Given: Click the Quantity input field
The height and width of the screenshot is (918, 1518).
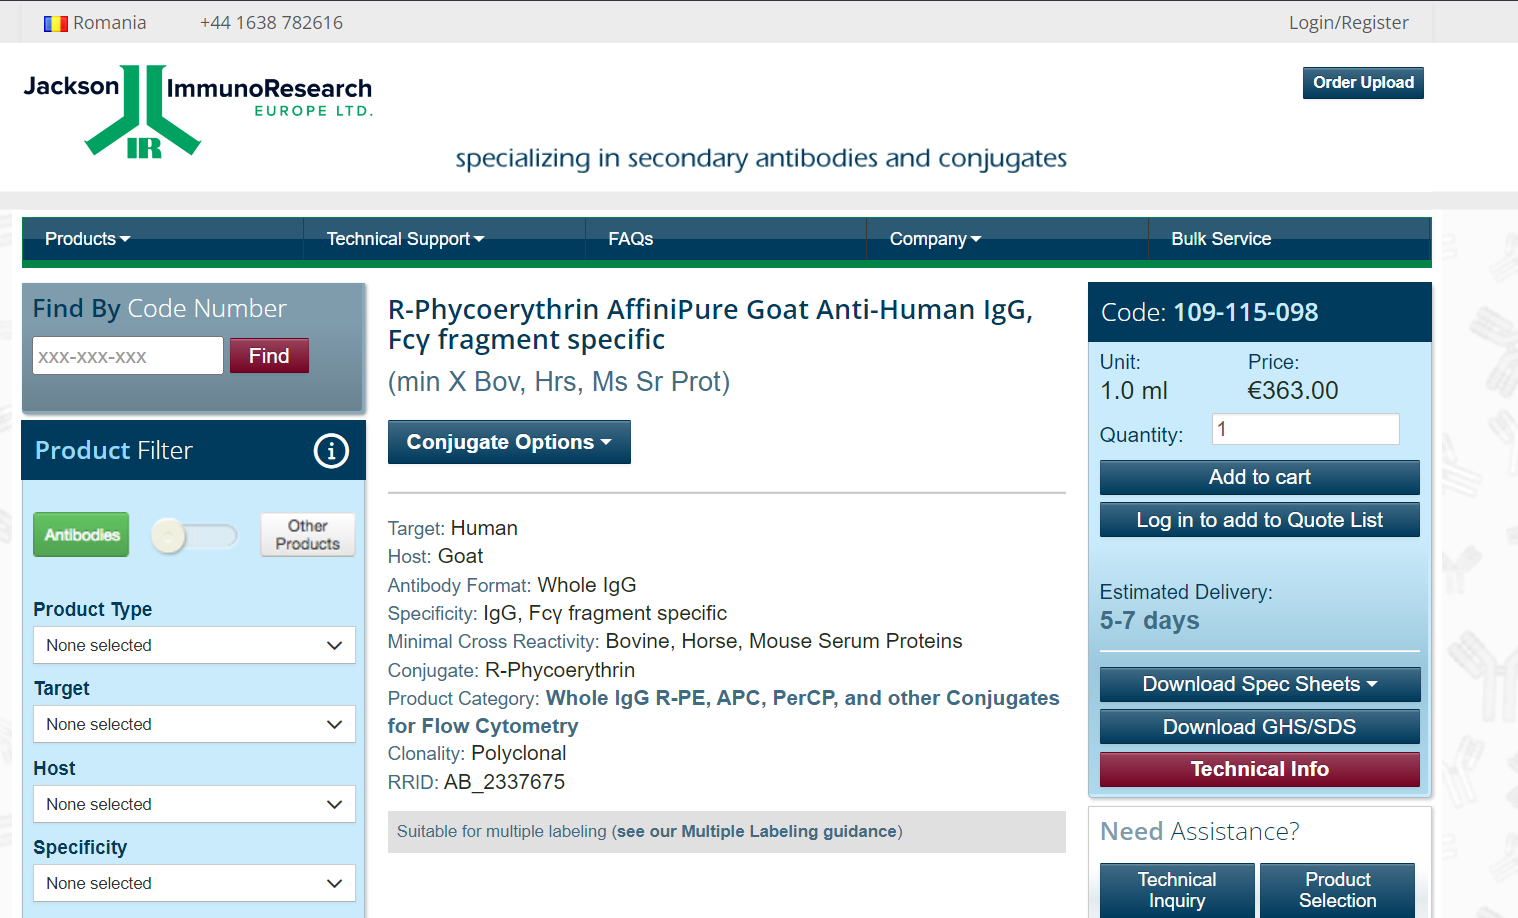Looking at the screenshot, I should point(1305,429).
